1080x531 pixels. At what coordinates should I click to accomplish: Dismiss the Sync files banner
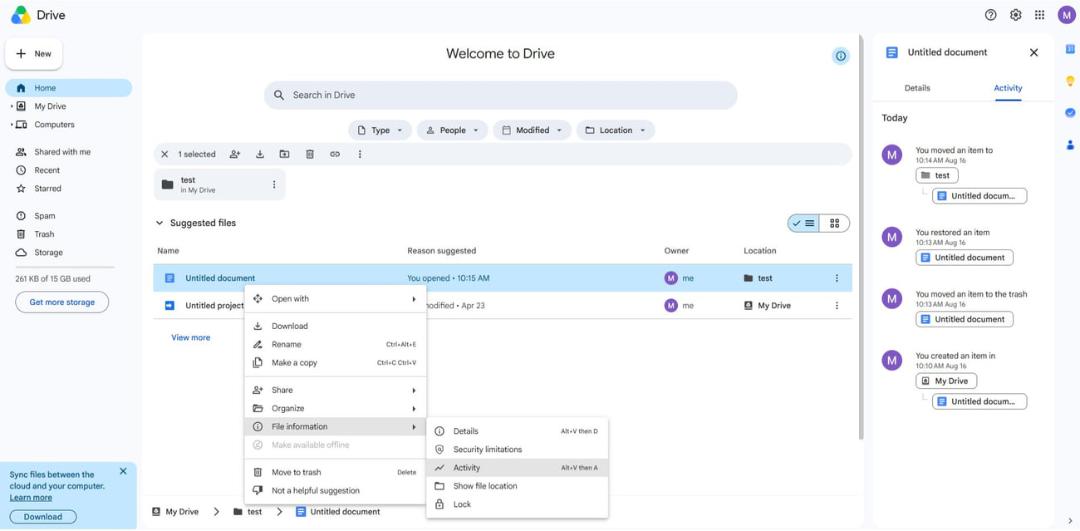point(123,471)
